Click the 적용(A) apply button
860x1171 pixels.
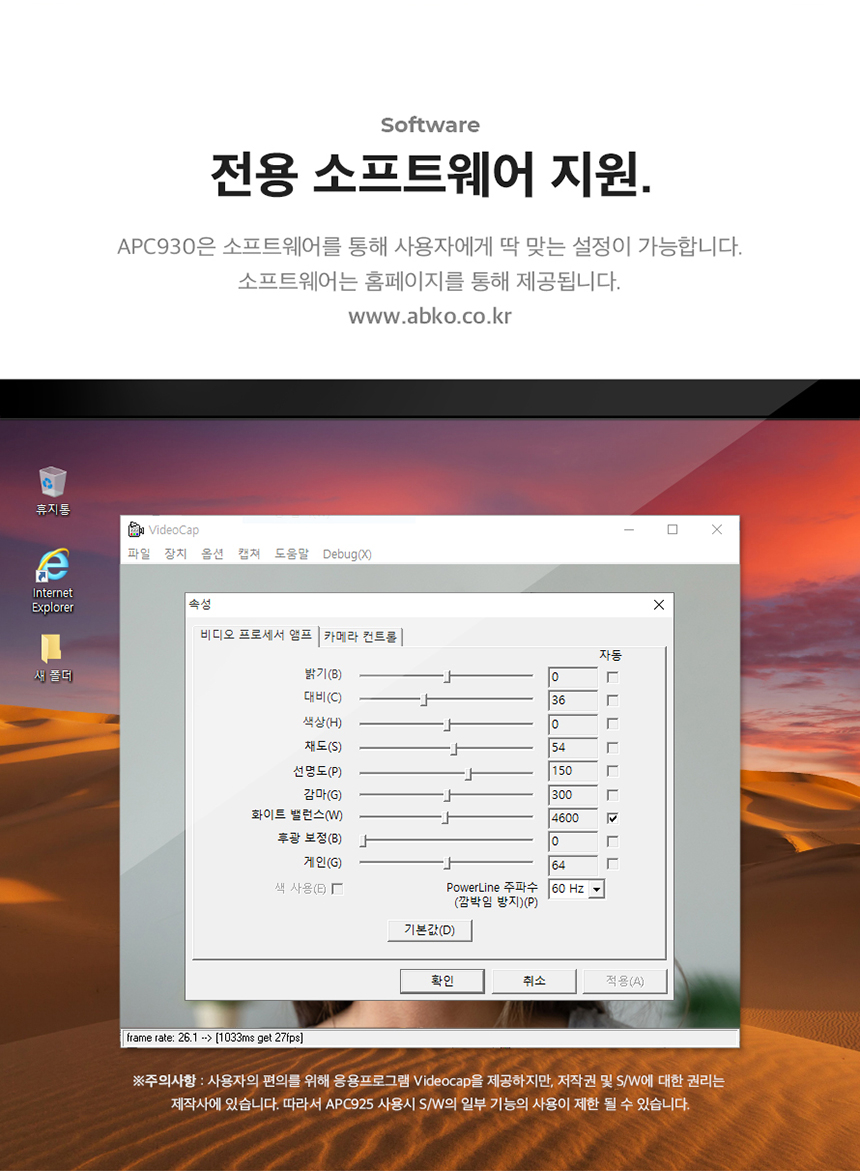[625, 981]
